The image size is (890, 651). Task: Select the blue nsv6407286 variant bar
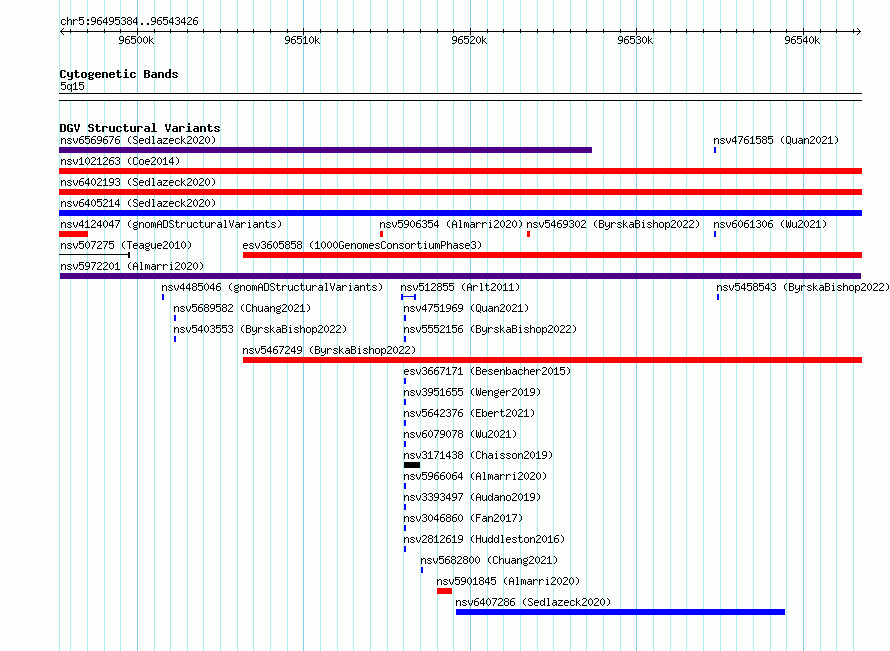coord(620,612)
